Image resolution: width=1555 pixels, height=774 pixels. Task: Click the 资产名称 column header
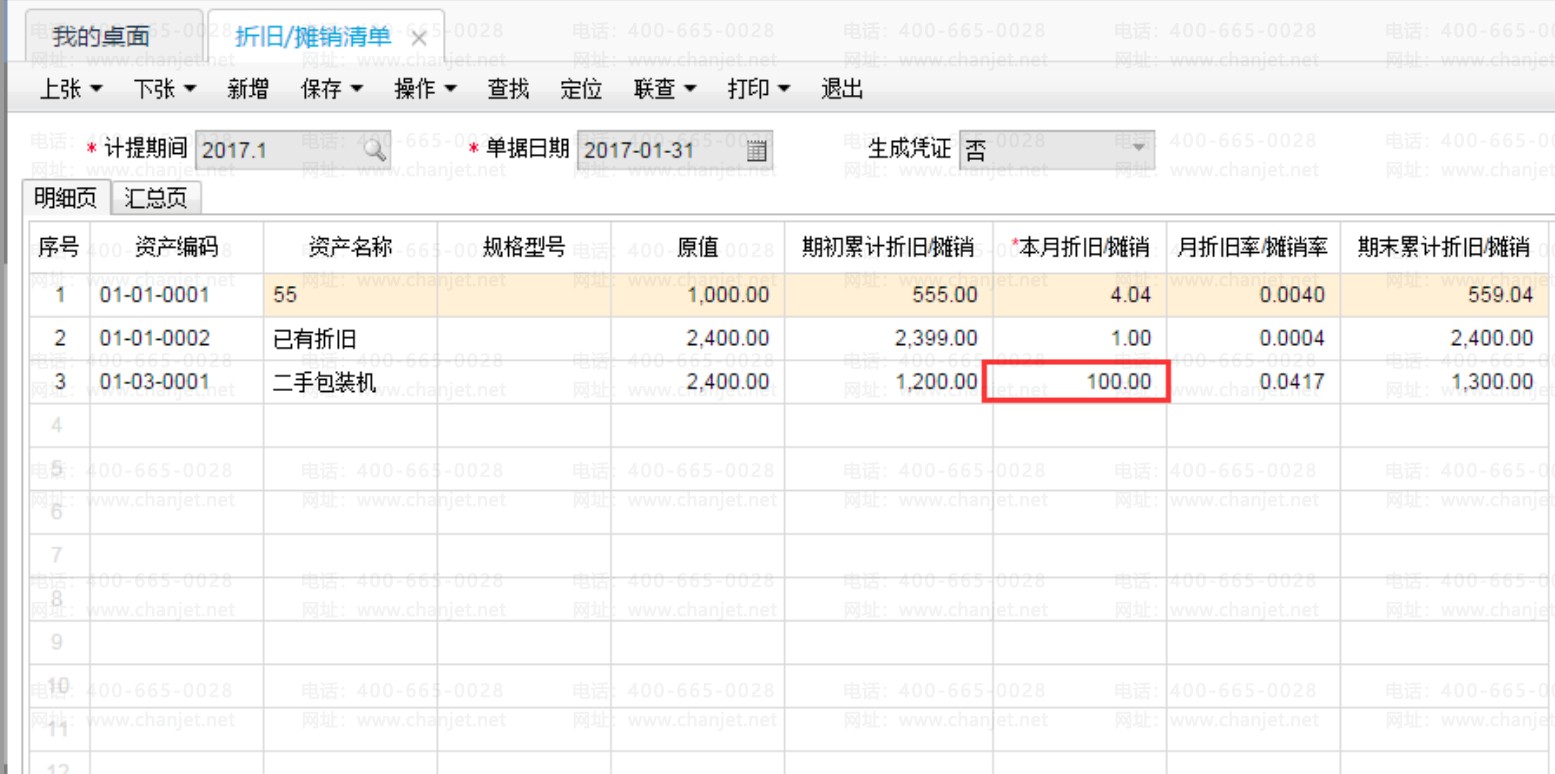point(351,247)
